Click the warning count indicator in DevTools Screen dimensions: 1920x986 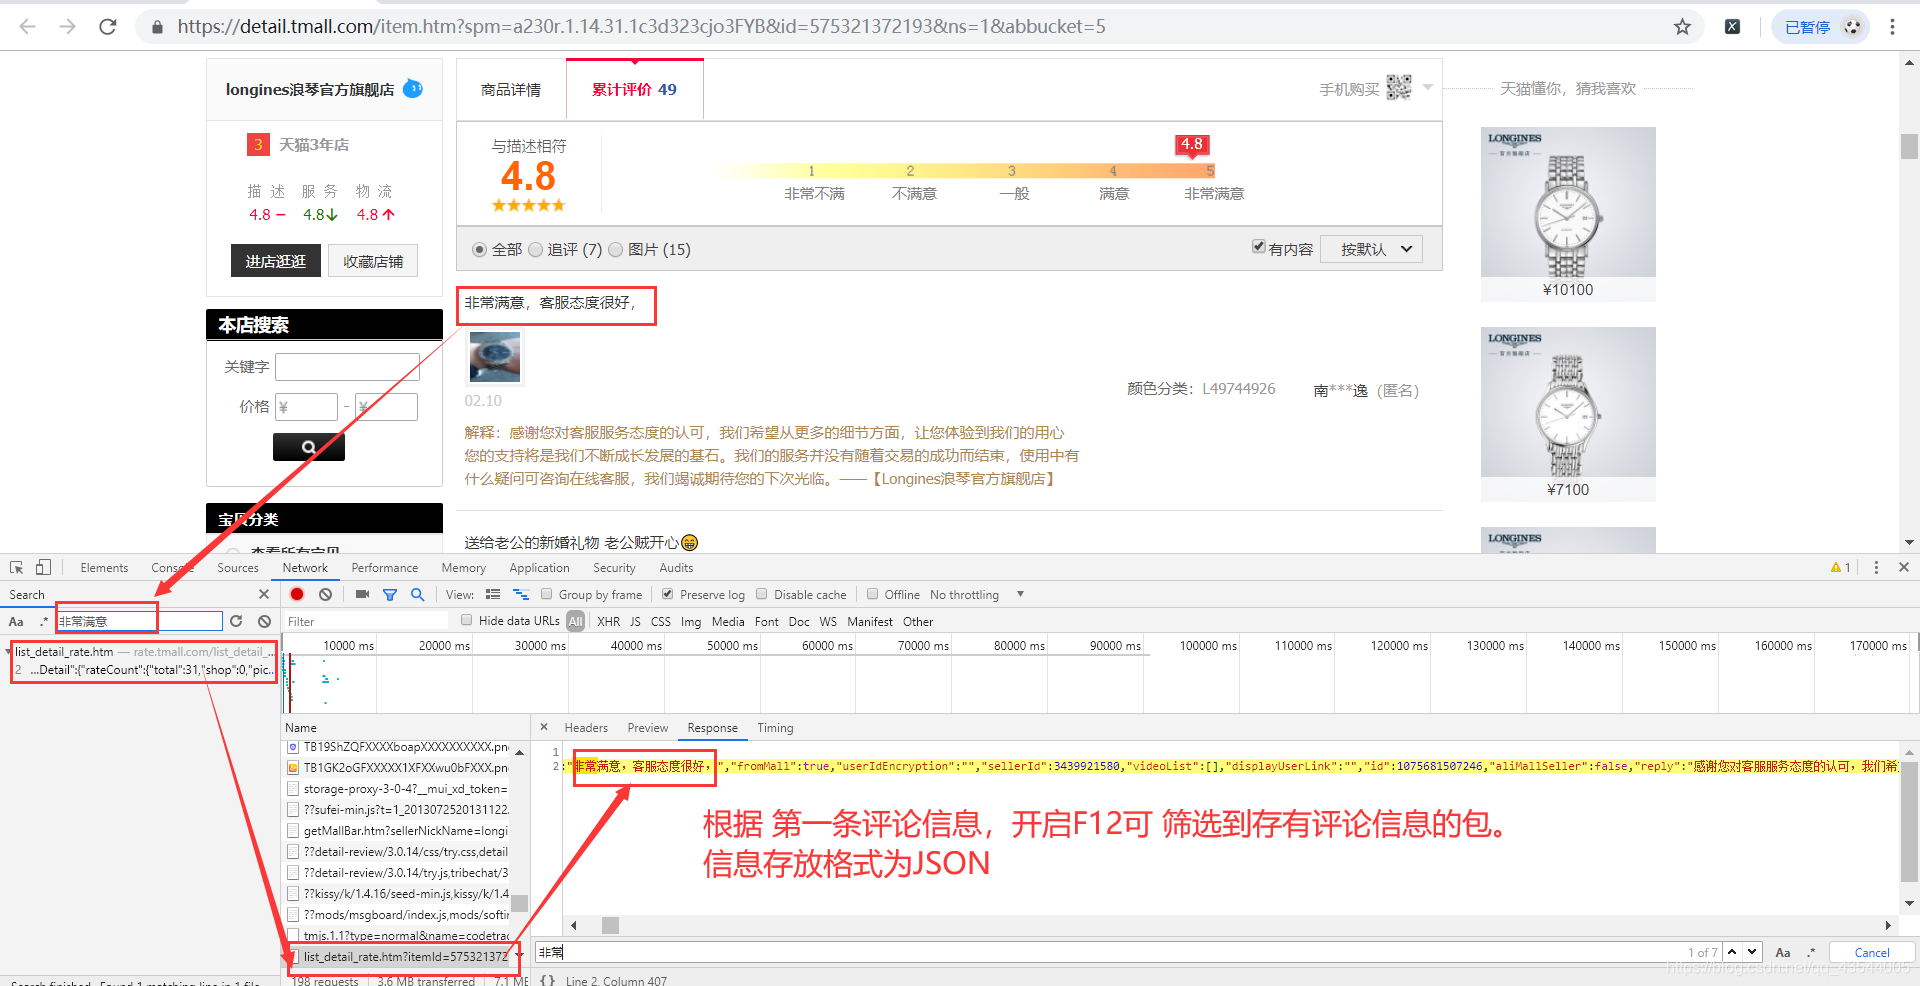[x=1841, y=567]
